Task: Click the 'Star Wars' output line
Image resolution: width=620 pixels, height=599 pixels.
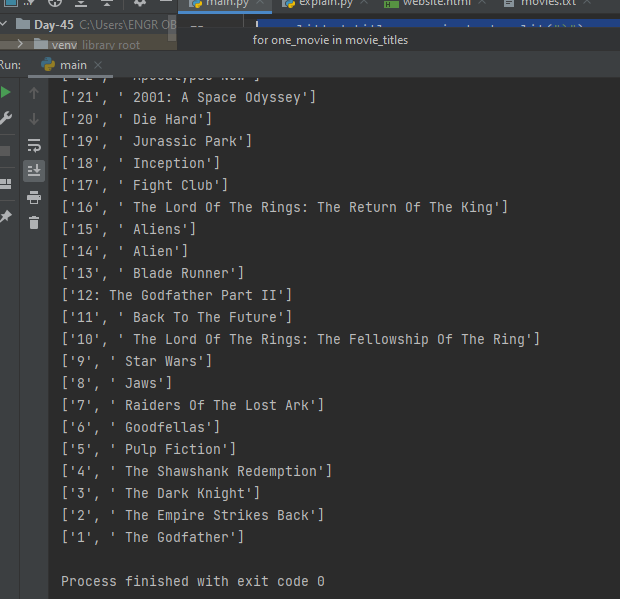Action: click(x=136, y=361)
